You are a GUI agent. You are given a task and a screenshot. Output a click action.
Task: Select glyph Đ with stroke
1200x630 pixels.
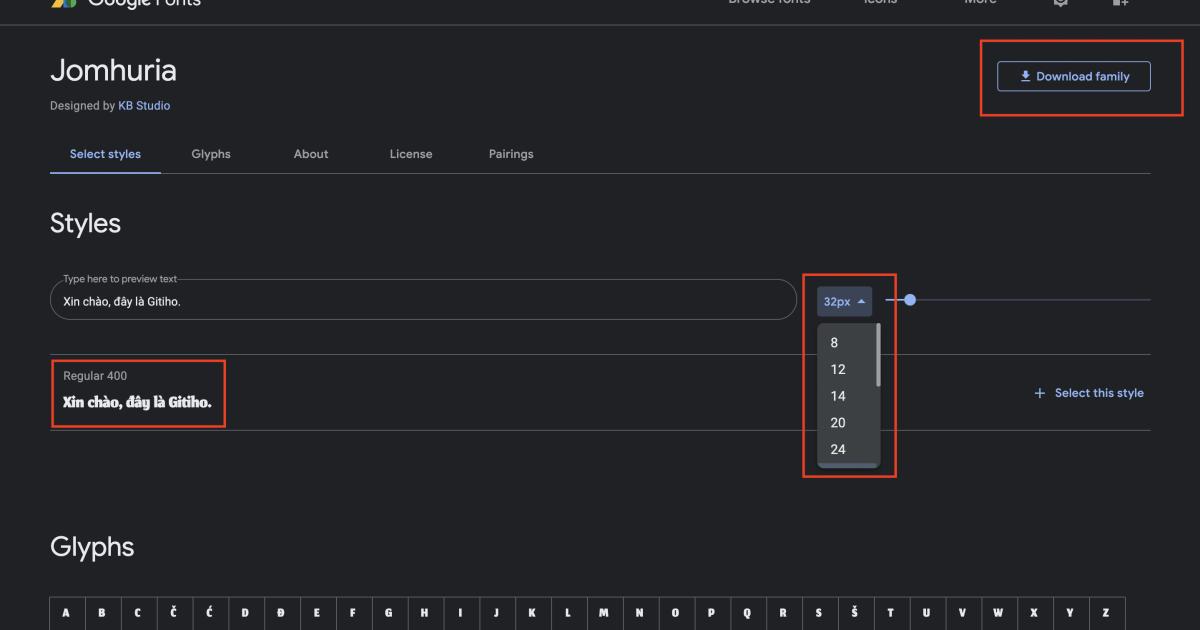click(282, 613)
